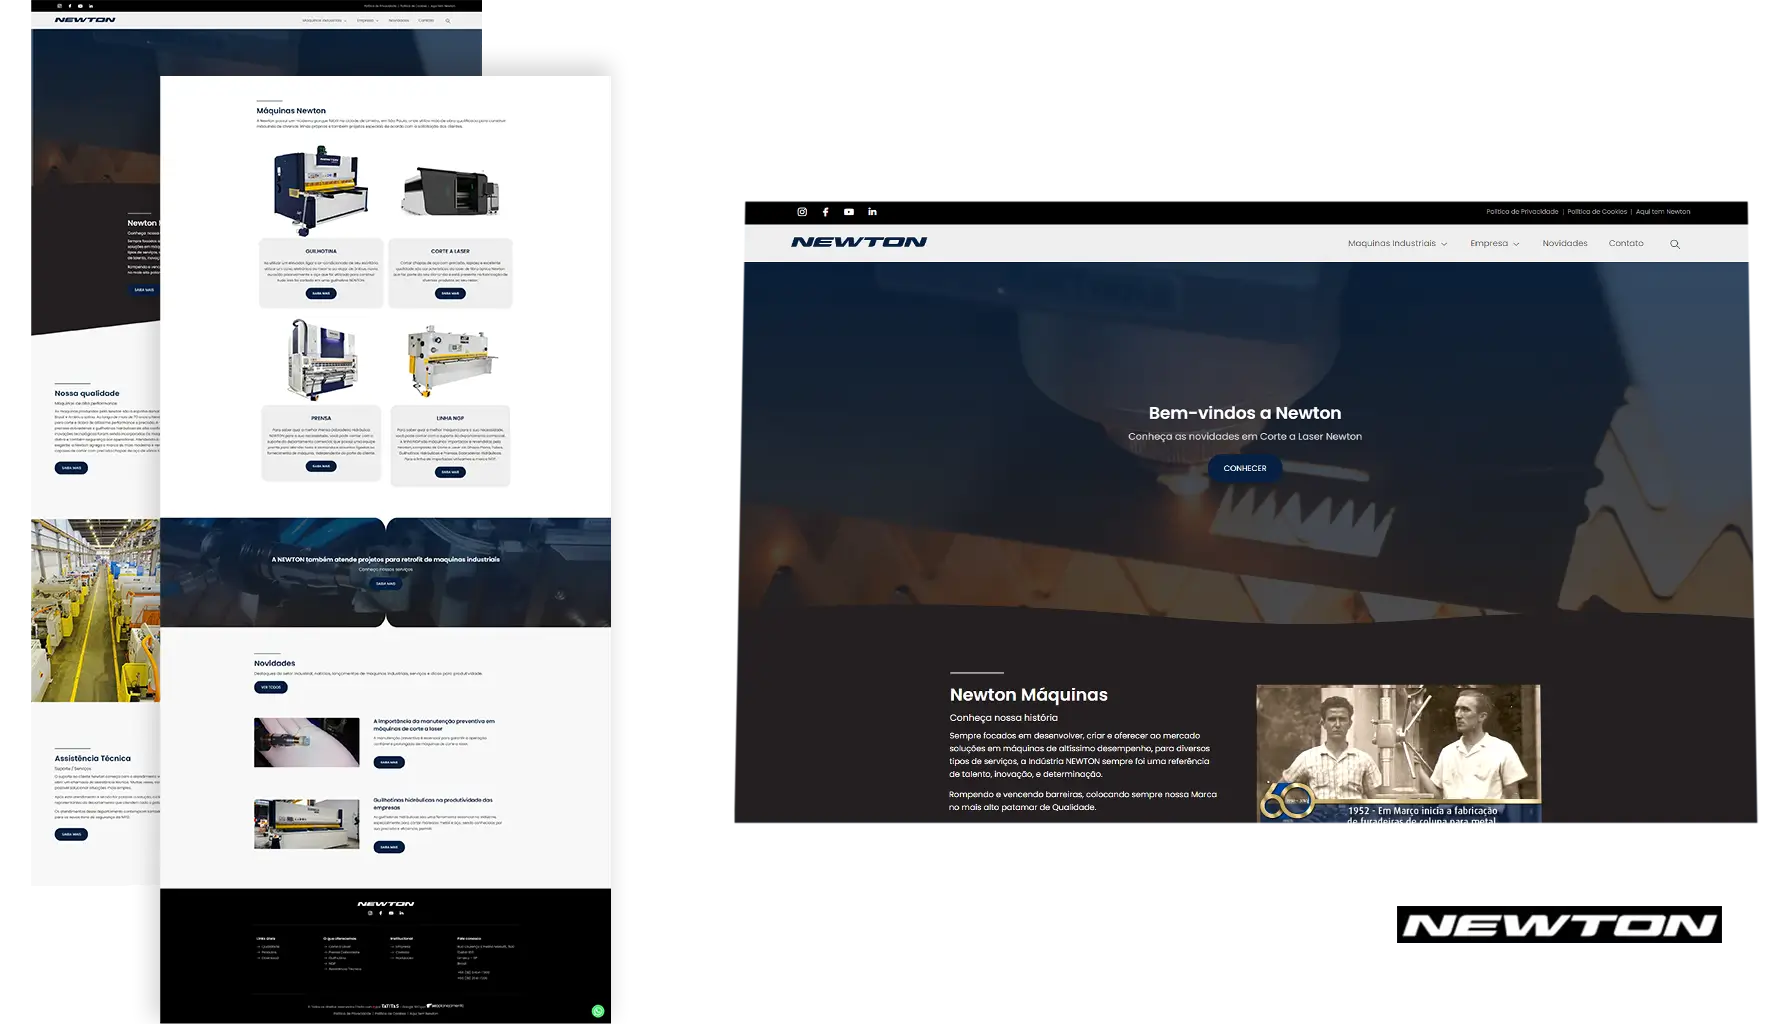Click Saiba Mais in the PRENSA card

coord(321,466)
